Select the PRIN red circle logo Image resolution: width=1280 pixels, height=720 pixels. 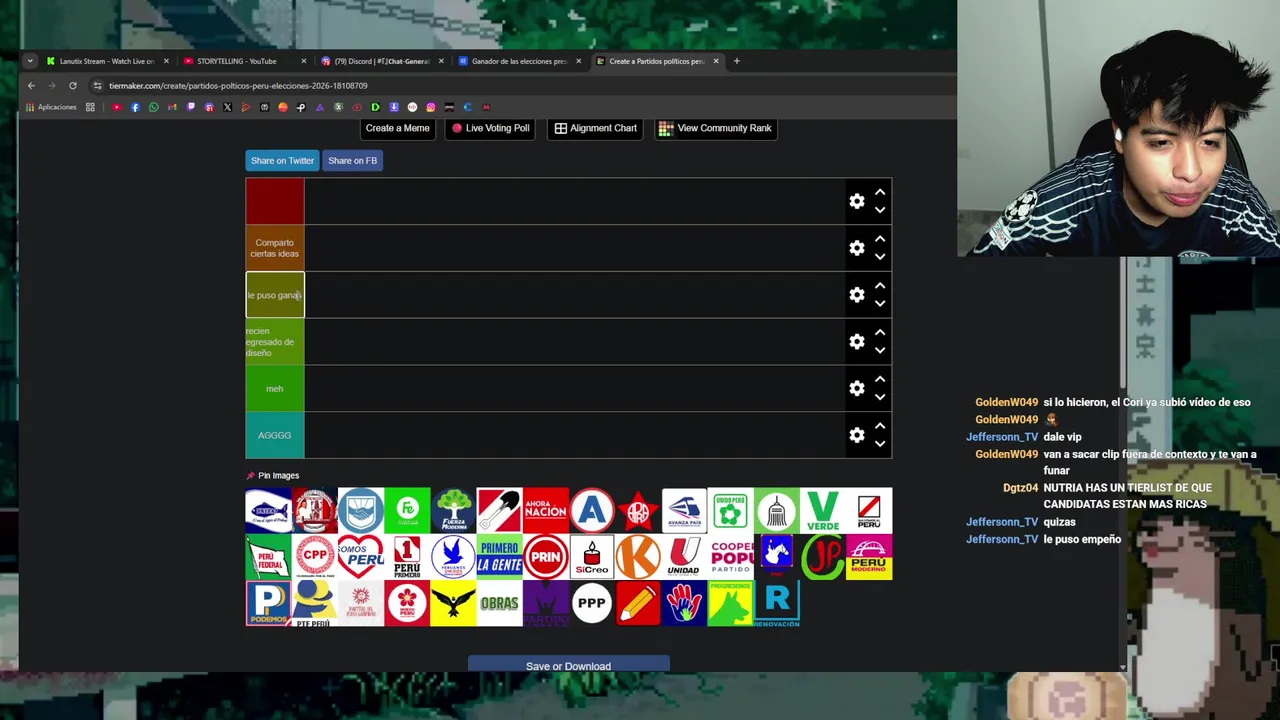tap(546, 557)
